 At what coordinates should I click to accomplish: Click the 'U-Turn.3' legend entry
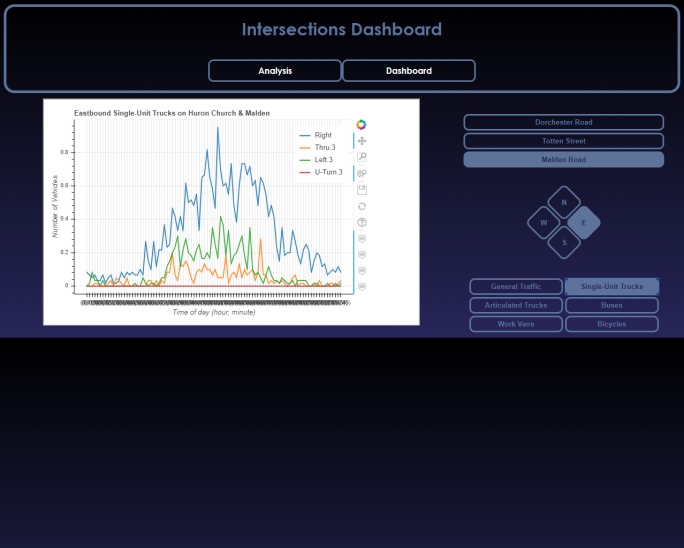321,172
